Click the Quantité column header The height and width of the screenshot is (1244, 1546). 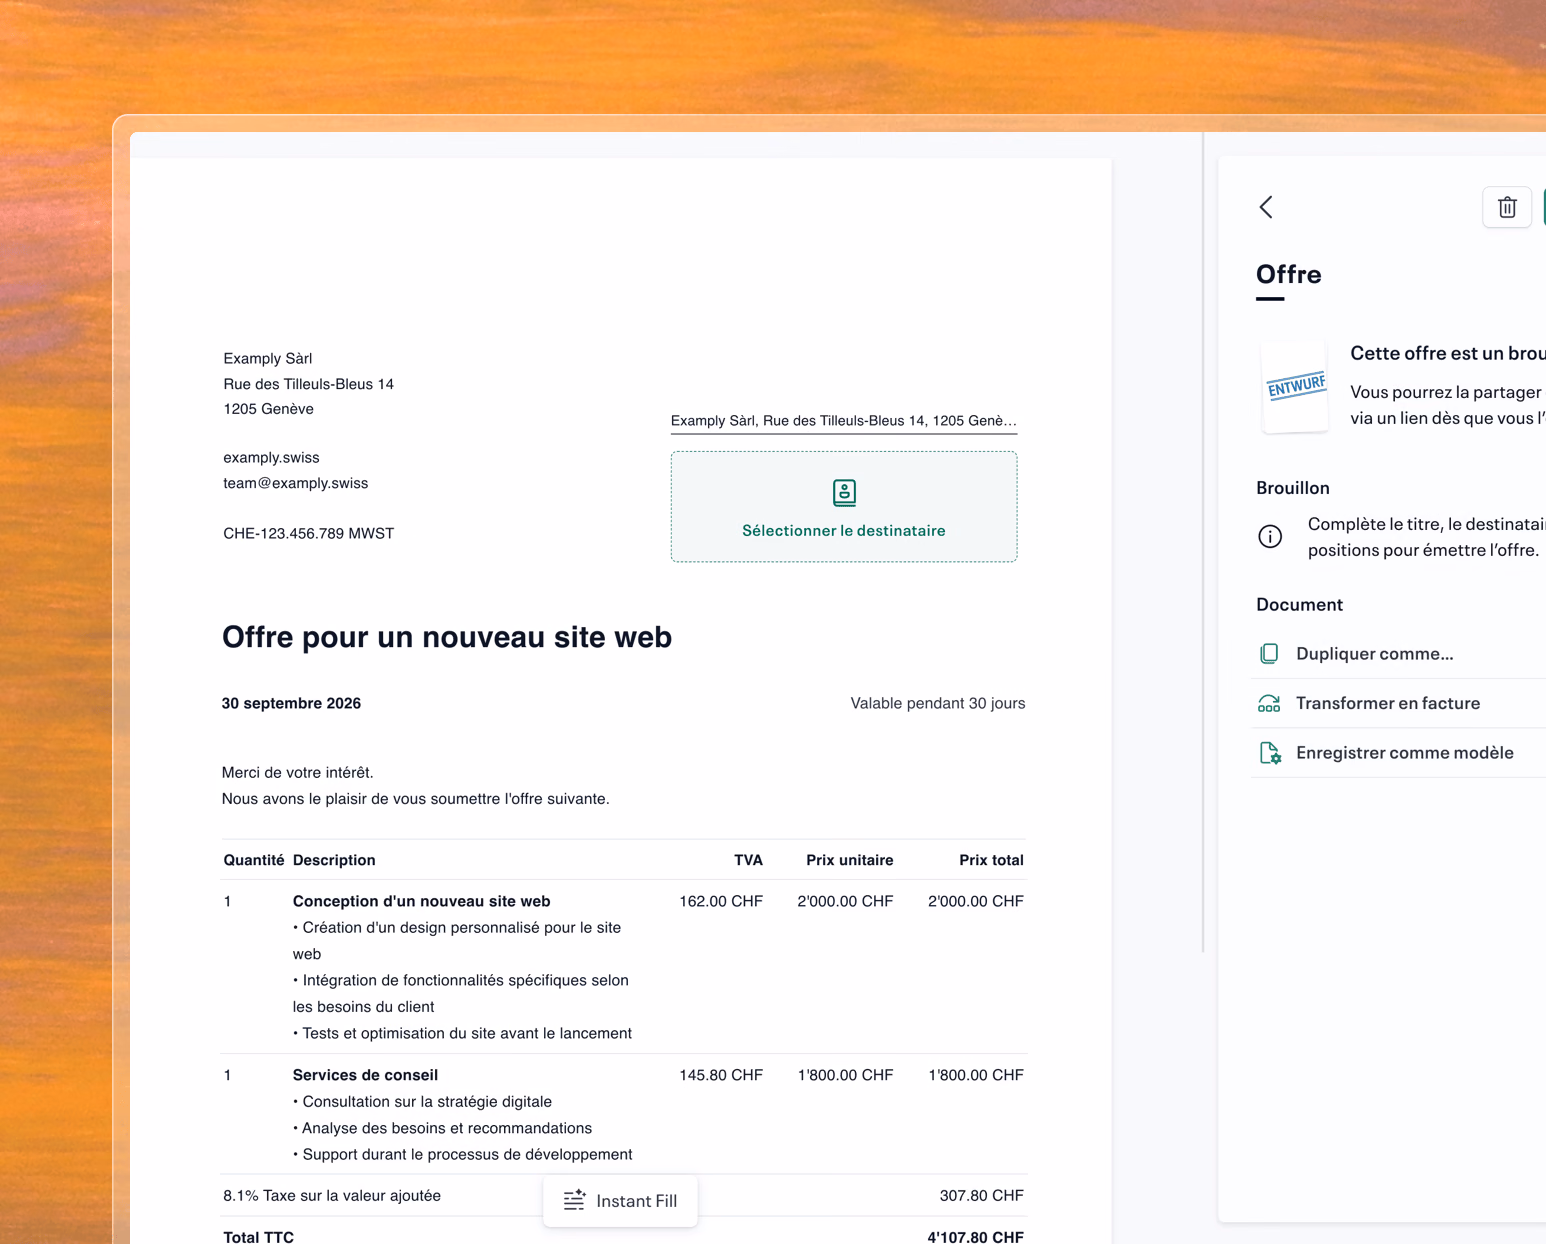[253, 861]
